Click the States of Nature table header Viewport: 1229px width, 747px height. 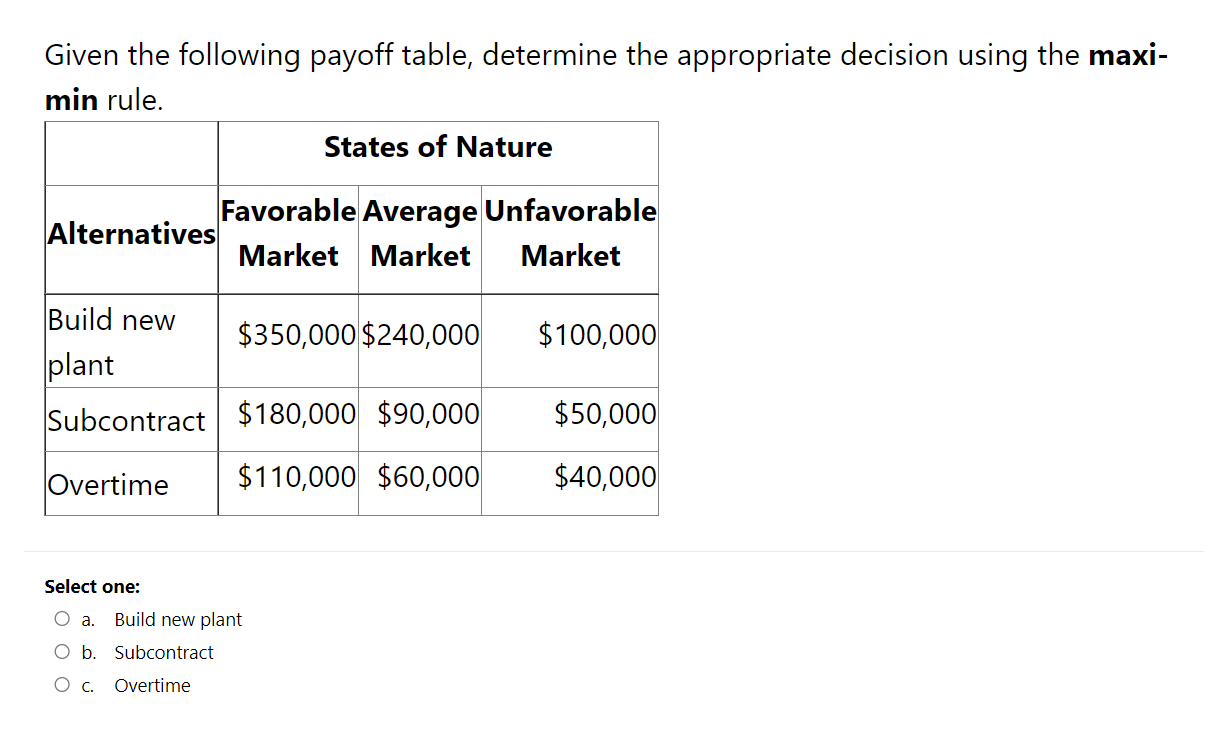[438, 147]
